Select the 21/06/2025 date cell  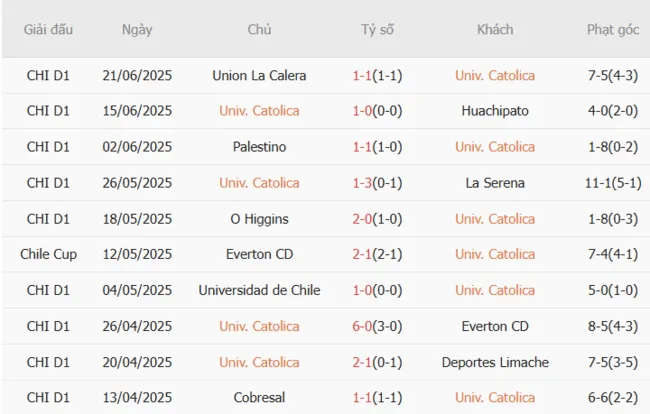click(x=137, y=75)
